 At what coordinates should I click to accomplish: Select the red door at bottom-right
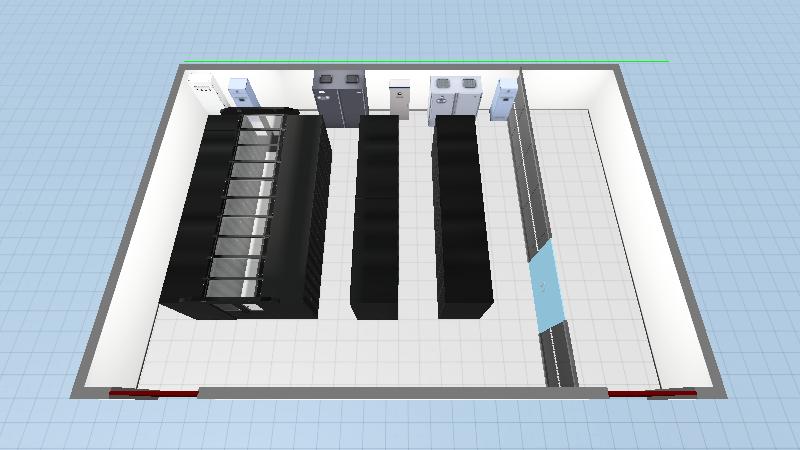point(652,394)
